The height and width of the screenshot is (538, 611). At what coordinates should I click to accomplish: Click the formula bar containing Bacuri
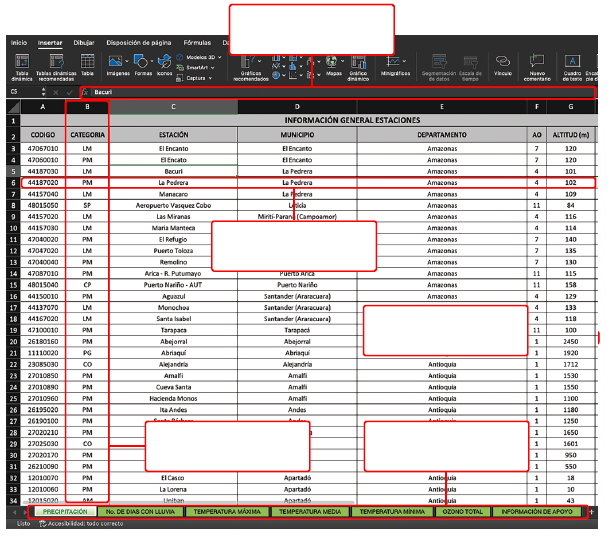tap(343, 92)
